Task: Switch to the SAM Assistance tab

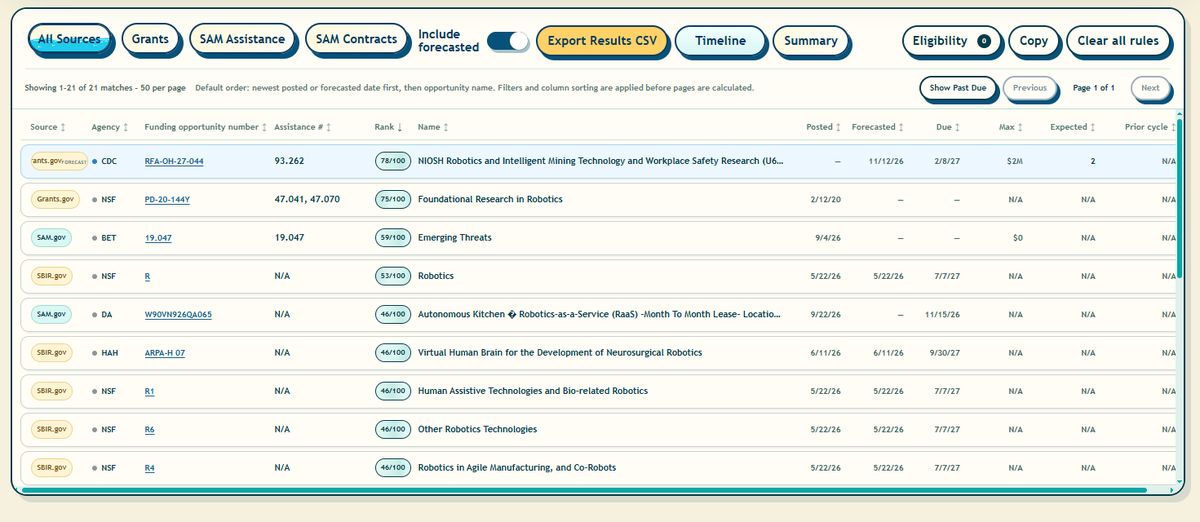Action: pos(242,40)
